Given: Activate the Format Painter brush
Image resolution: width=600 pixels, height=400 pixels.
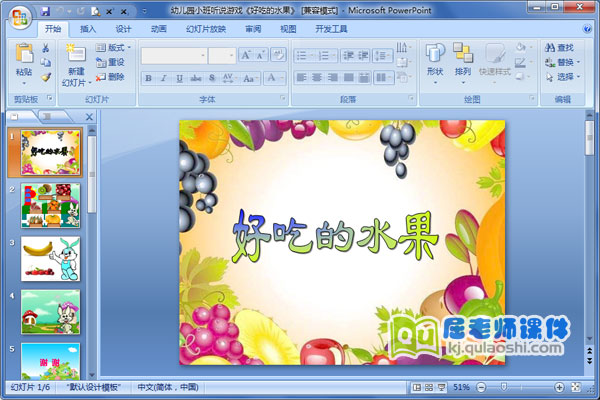Looking at the screenshot, I should point(46,77).
